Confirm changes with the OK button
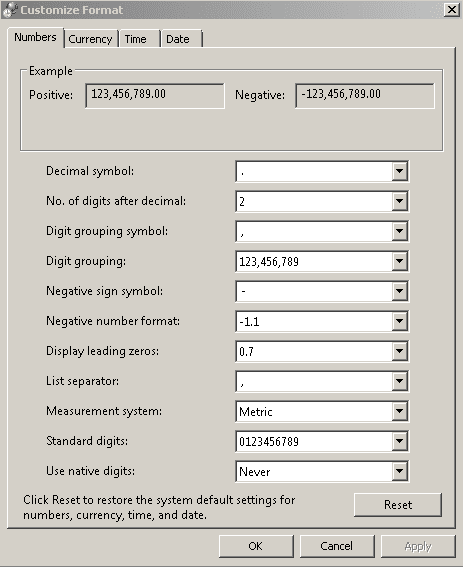Image resolution: width=463 pixels, height=567 pixels. (x=256, y=546)
